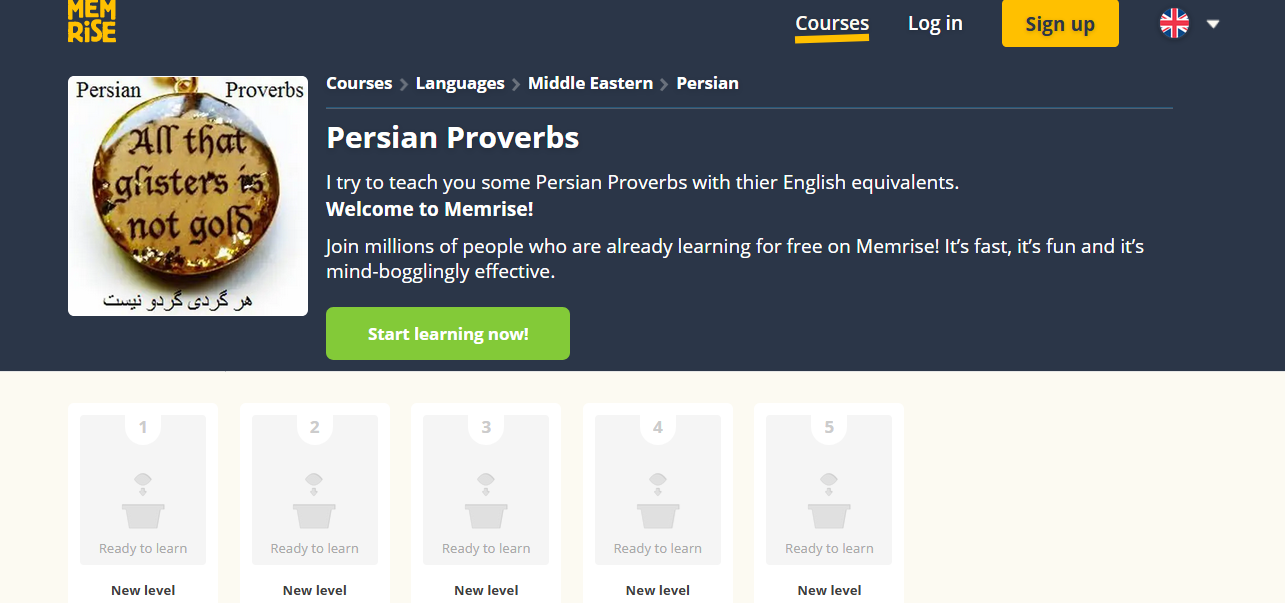This screenshot has width=1285, height=603.
Task: Click the Sign up button
Action: point(1060,24)
